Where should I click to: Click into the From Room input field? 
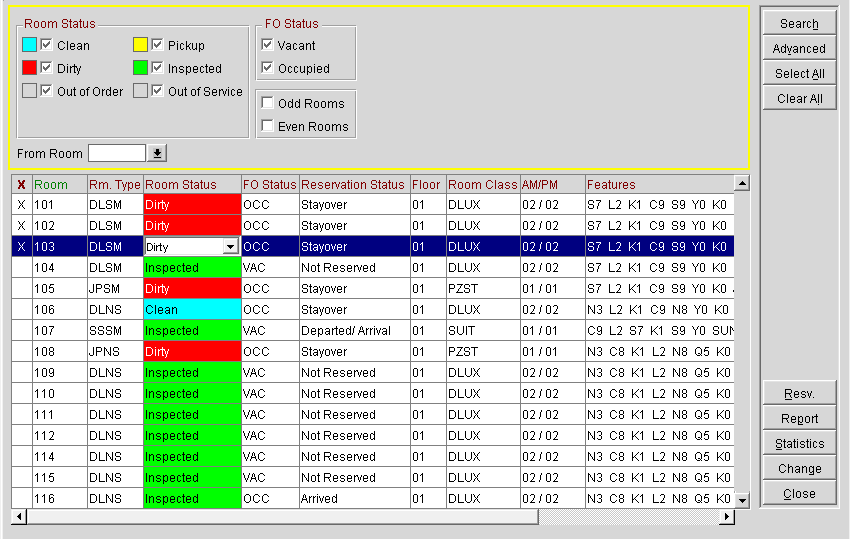[117, 153]
